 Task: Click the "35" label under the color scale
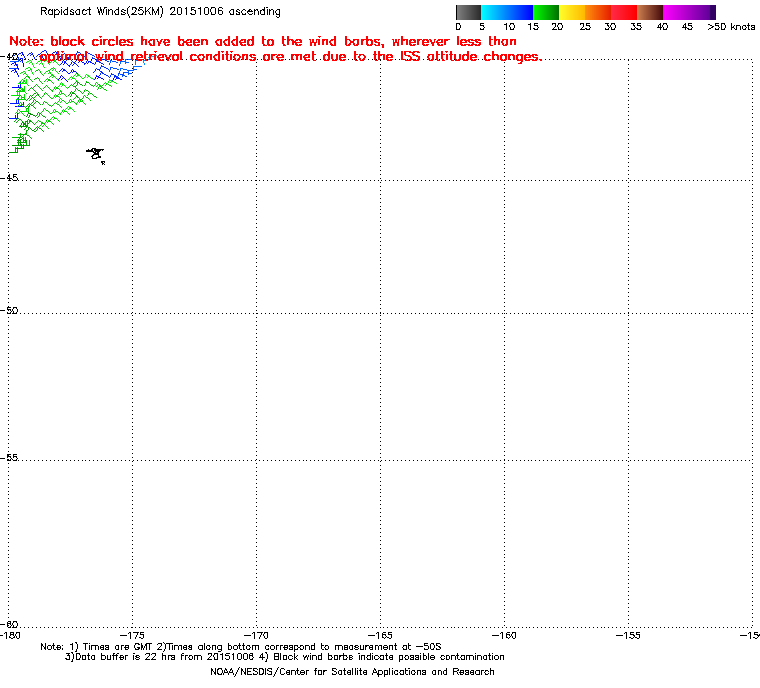tap(636, 27)
